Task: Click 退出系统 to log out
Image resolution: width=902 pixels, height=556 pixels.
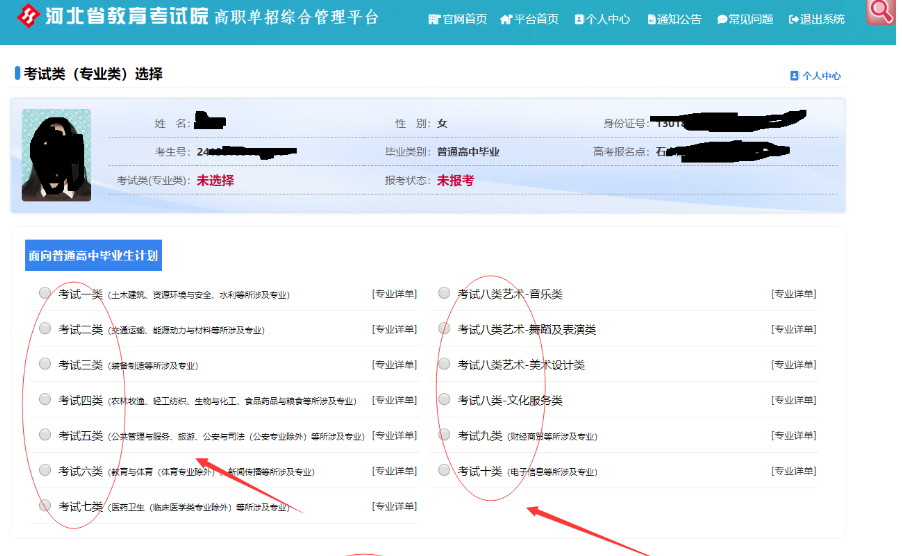Action: pos(816,19)
